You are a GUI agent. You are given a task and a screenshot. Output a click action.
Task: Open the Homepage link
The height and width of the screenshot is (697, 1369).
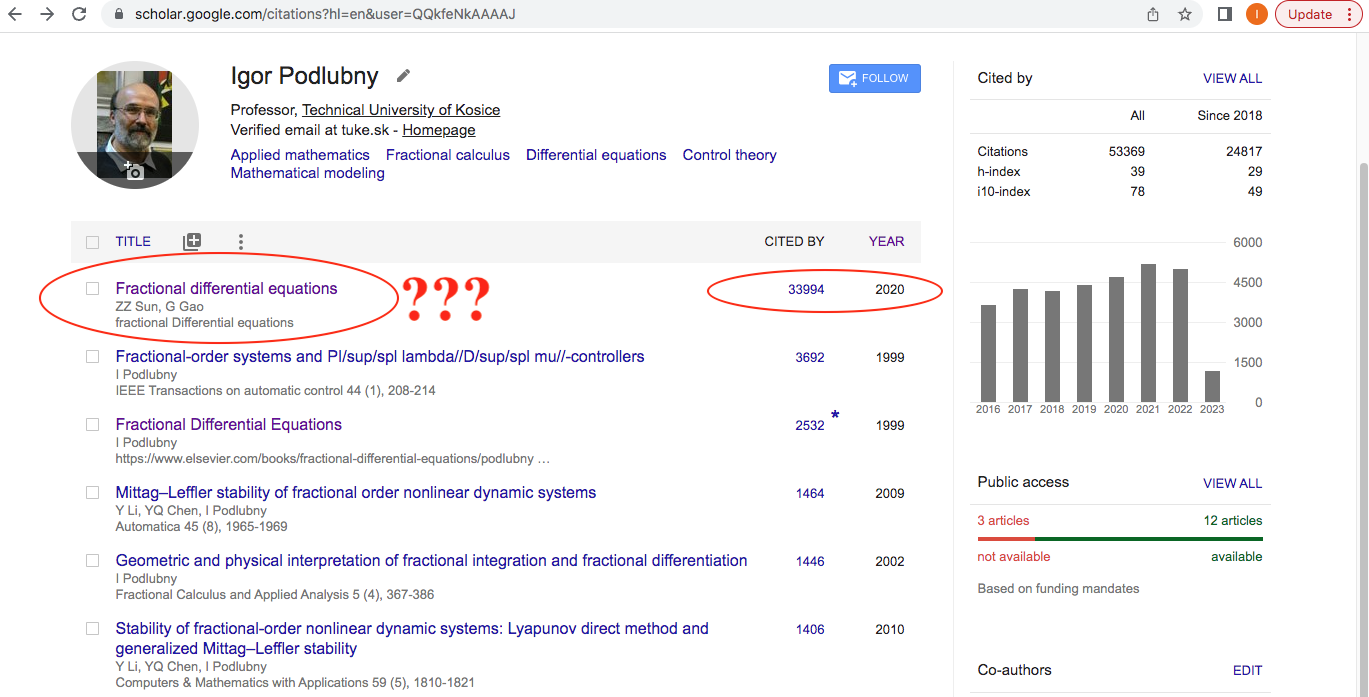[x=439, y=130]
